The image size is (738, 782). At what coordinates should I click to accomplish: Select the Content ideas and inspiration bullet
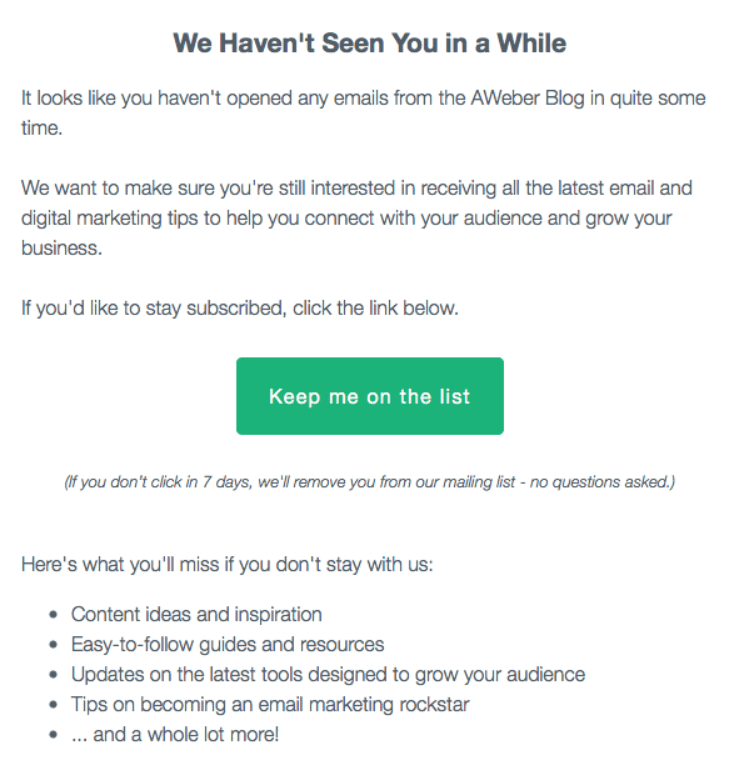[x=196, y=614]
